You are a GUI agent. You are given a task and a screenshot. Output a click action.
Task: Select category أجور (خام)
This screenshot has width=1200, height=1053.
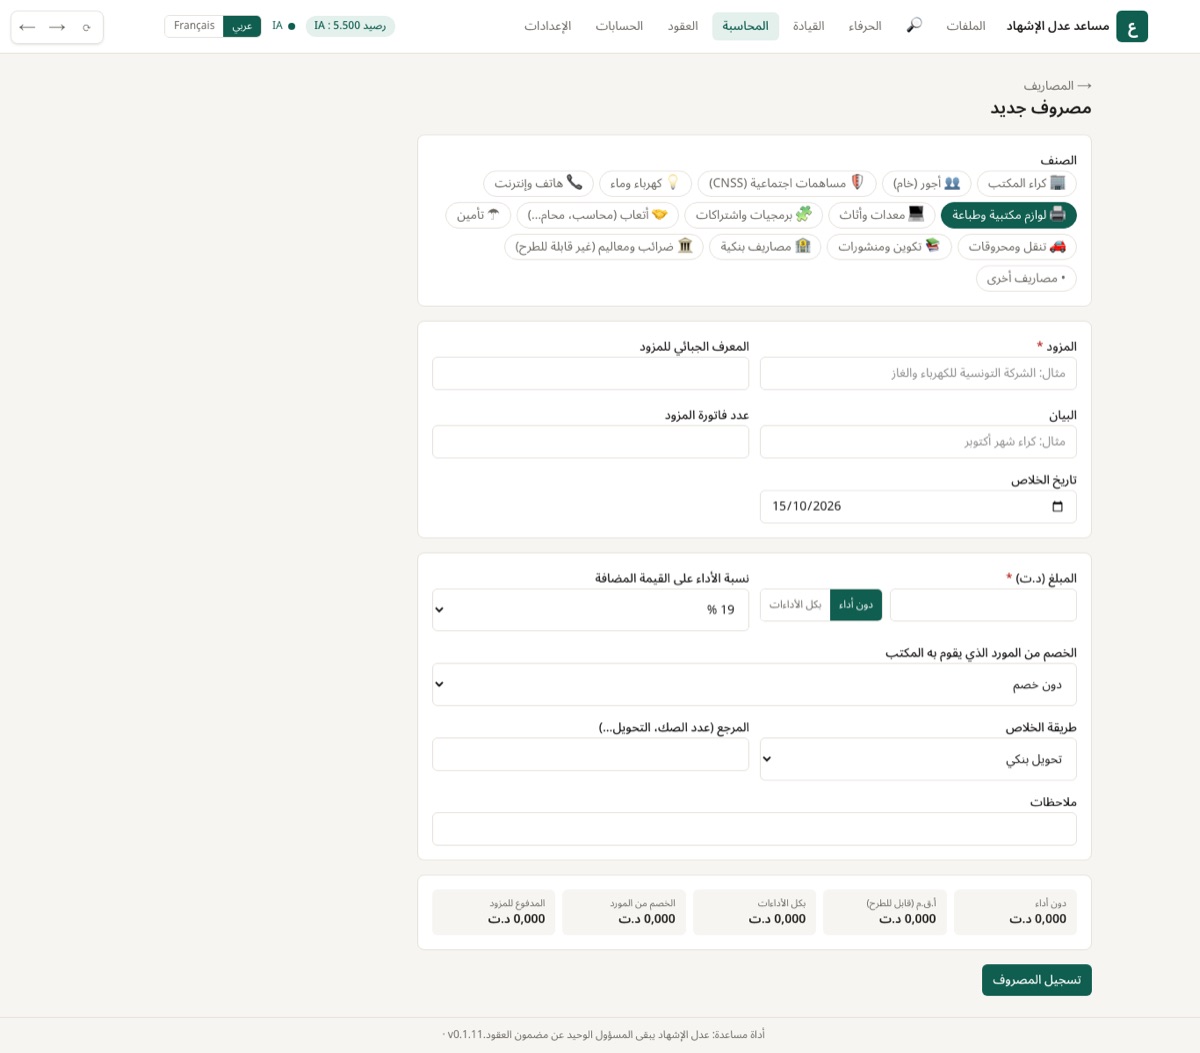[926, 184]
